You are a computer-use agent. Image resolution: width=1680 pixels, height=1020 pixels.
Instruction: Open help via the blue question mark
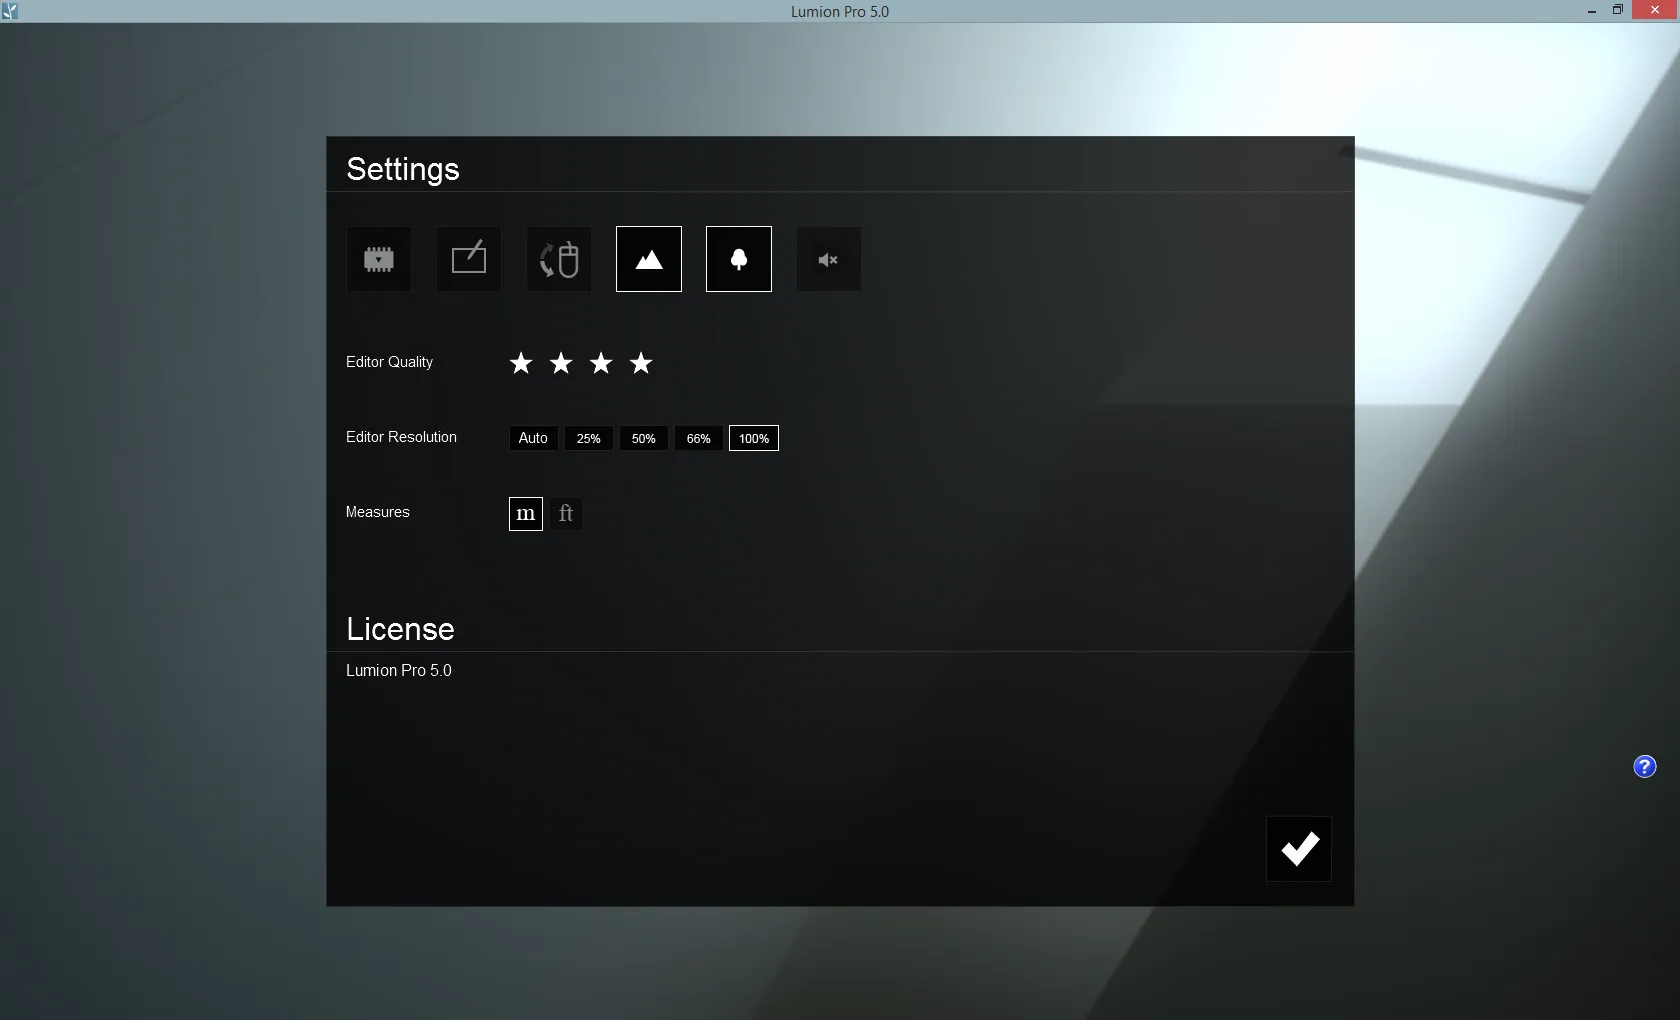1645,767
